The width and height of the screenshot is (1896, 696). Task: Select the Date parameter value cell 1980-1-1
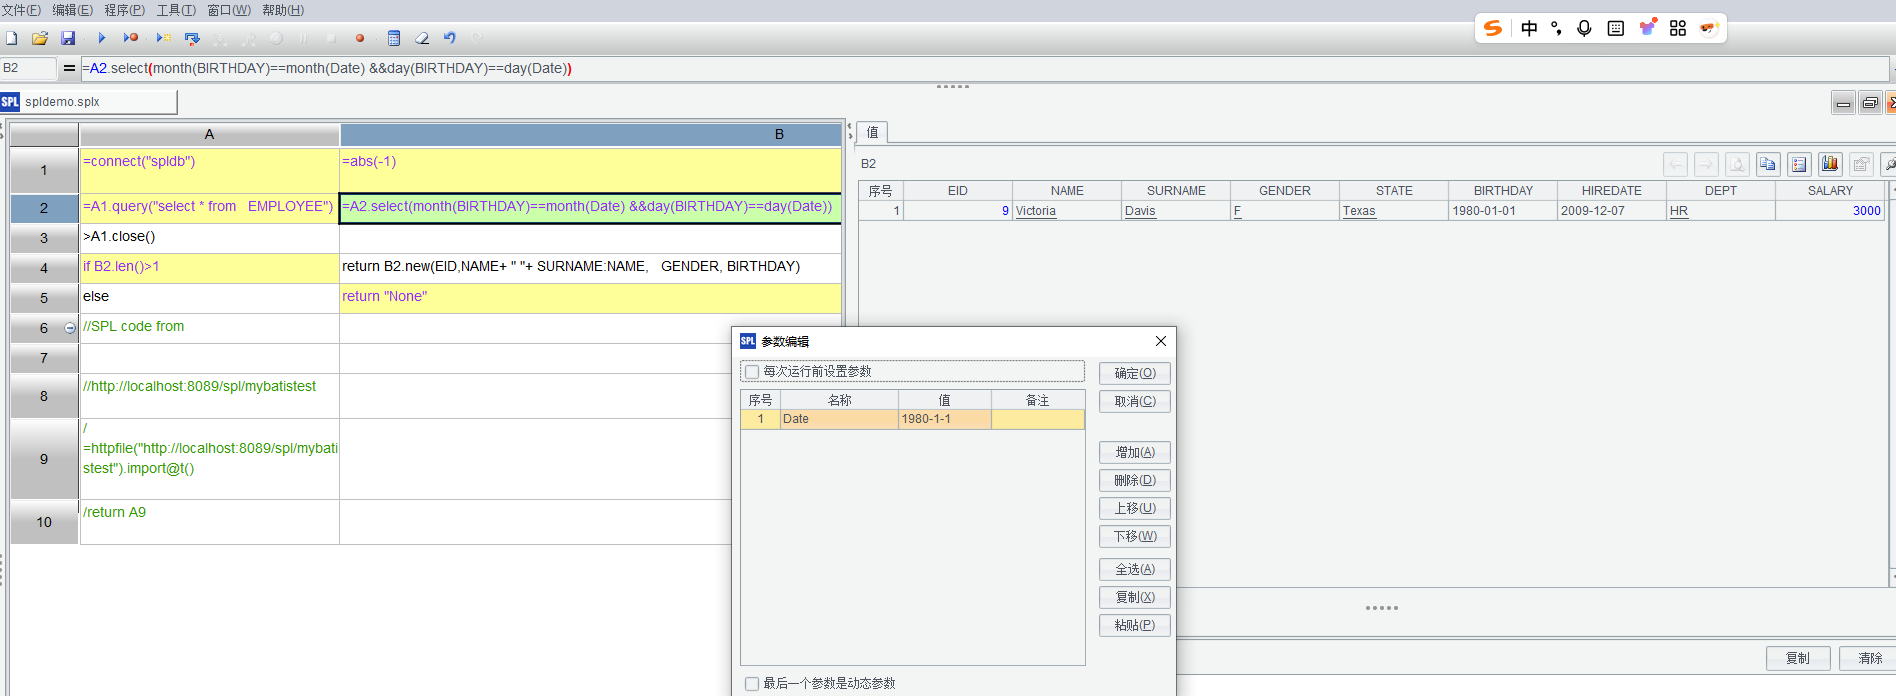[943, 419]
